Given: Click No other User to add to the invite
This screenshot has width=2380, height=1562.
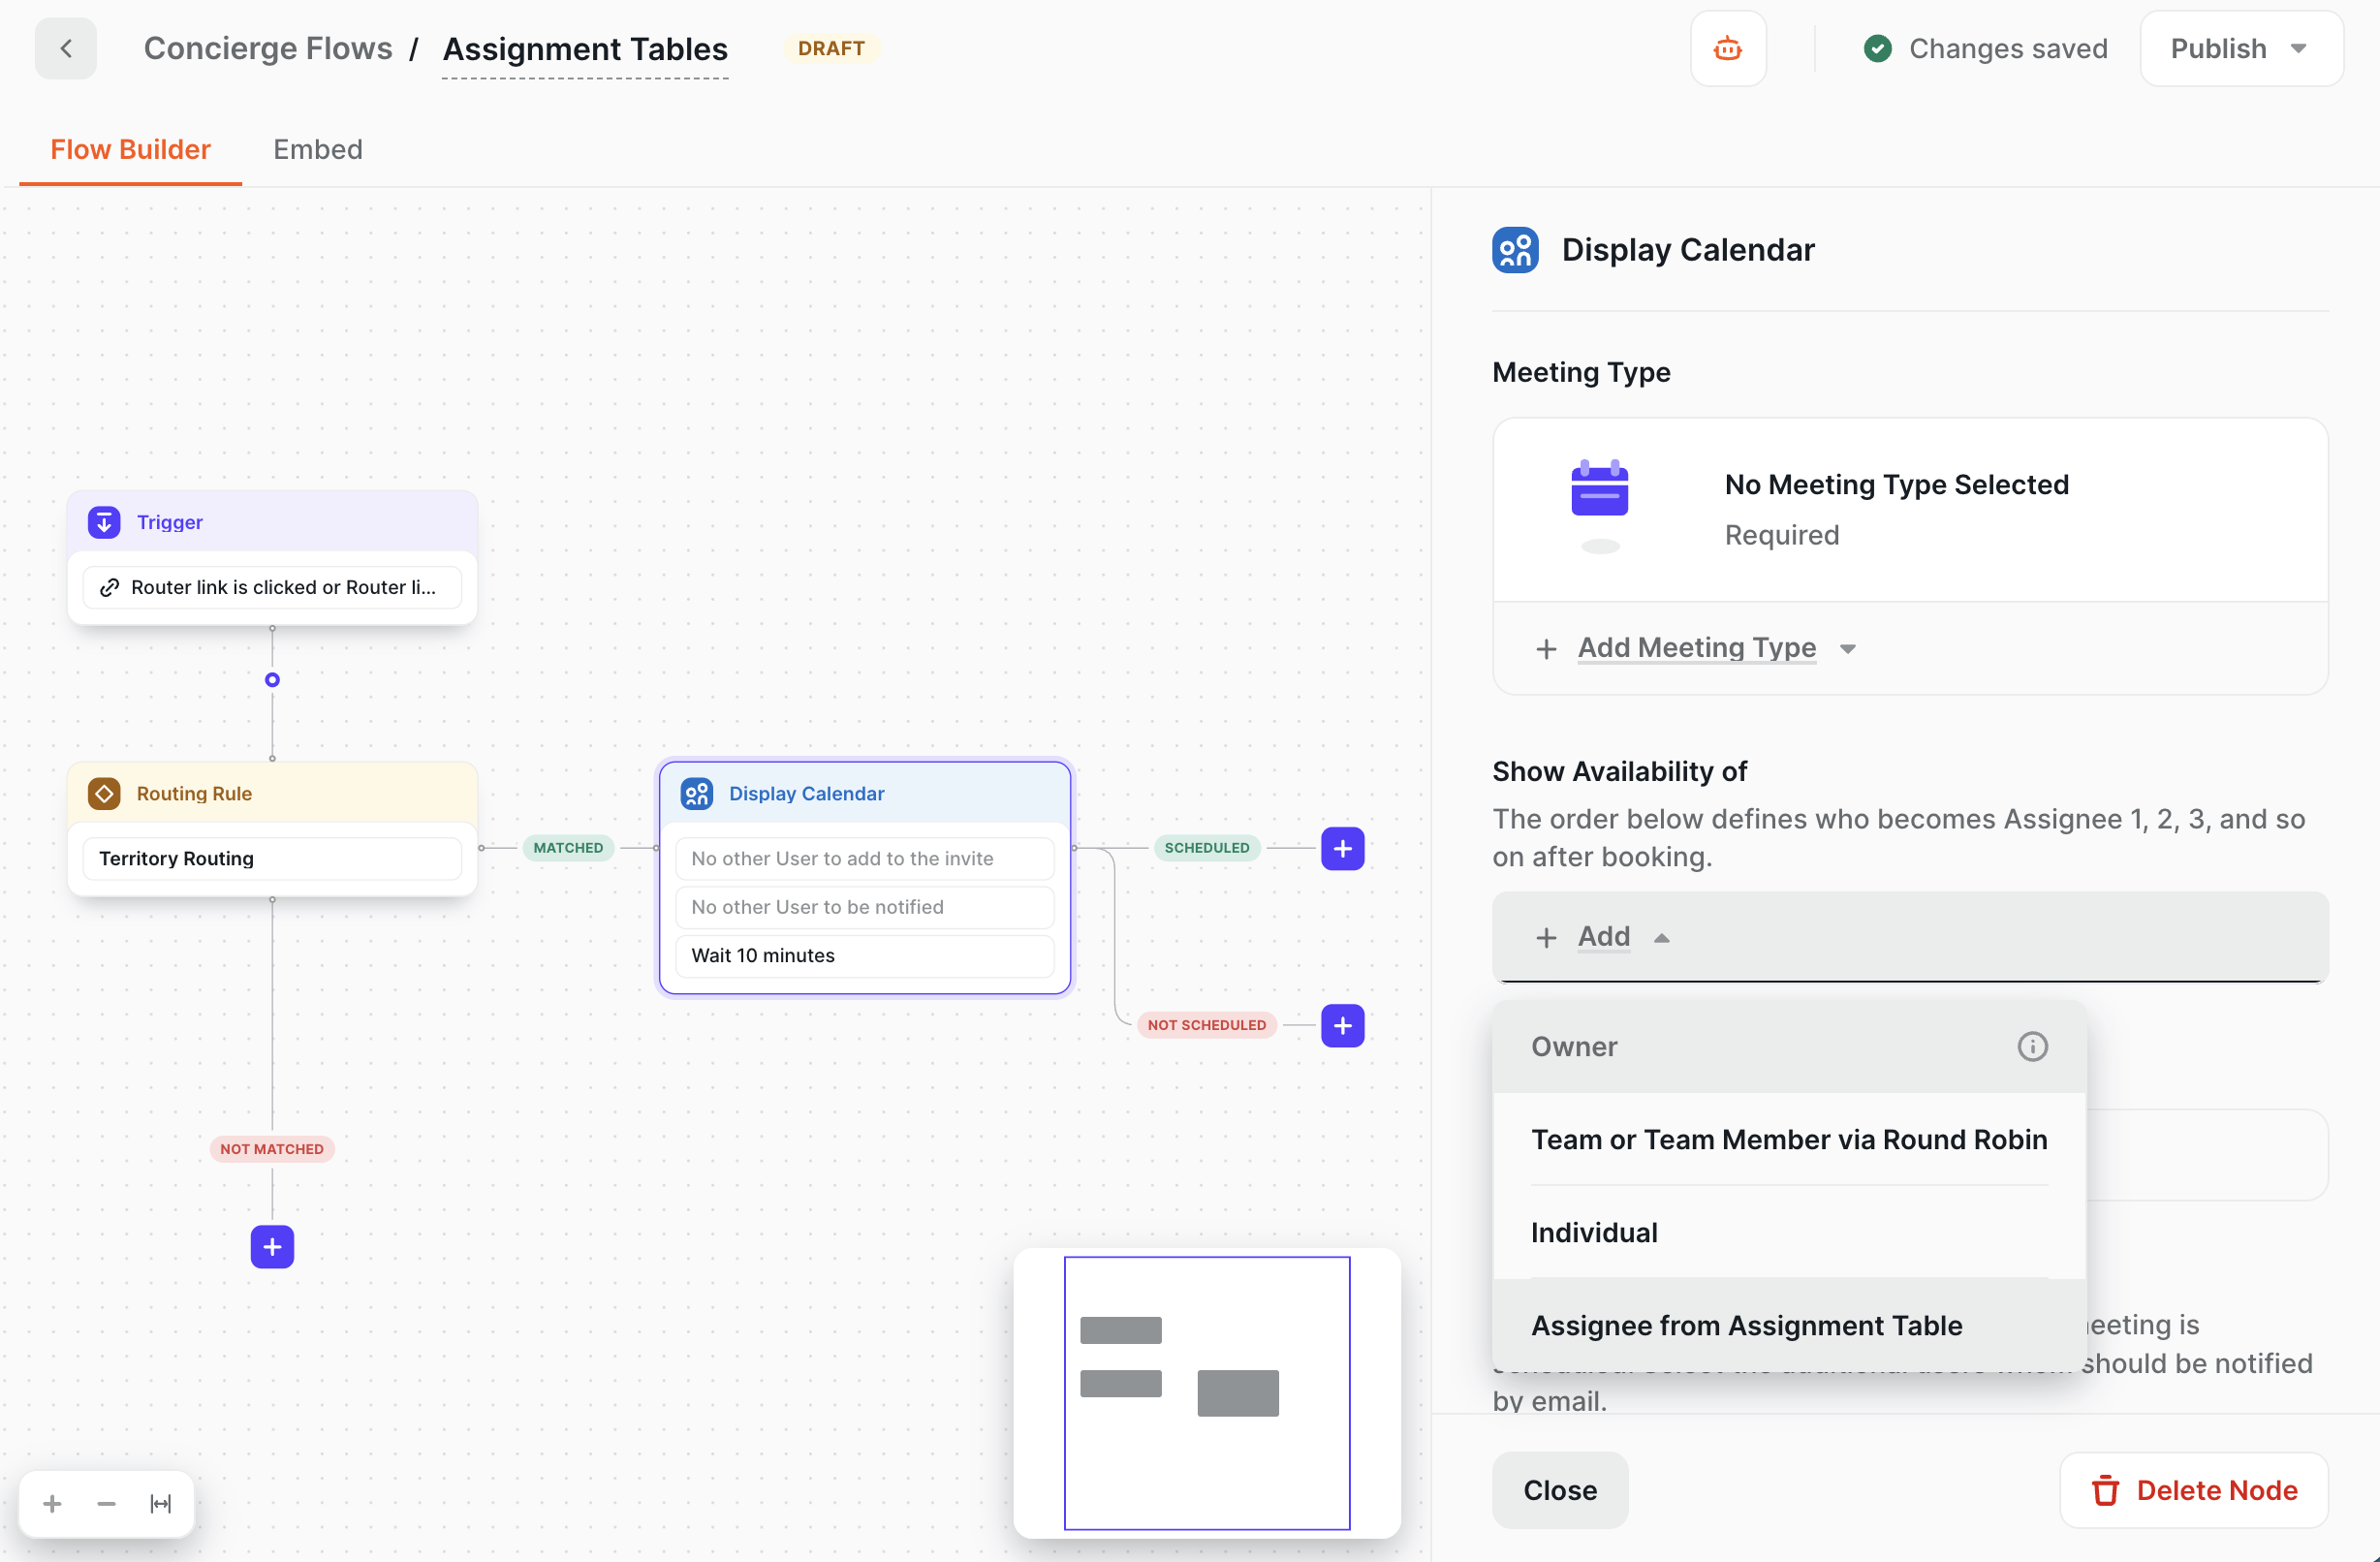Looking at the screenshot, I should pyautogui.click(x=864, y=858).
